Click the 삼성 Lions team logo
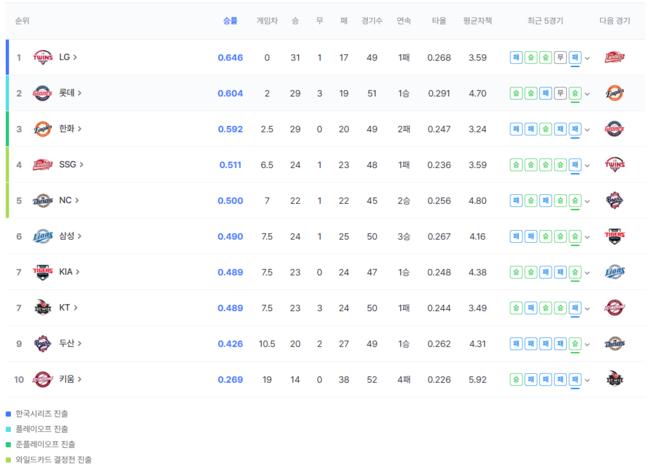 point(43,236)
